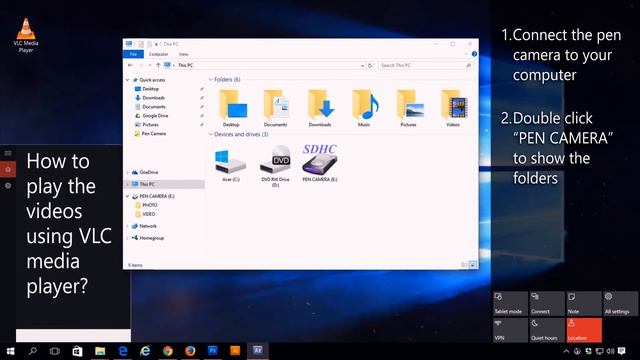Launch Microsoft Edge from taskbar
Screen dimensions: 640x360
coord(122,351)
